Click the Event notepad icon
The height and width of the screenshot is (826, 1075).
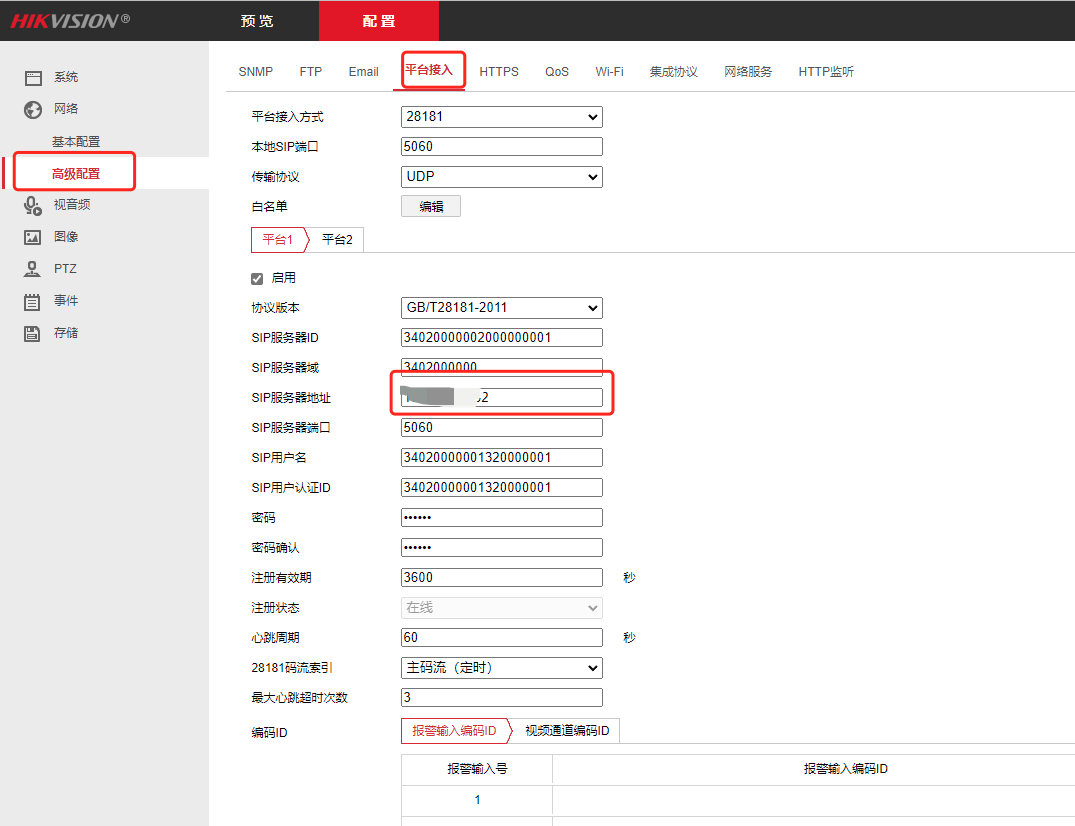point(33,301)
